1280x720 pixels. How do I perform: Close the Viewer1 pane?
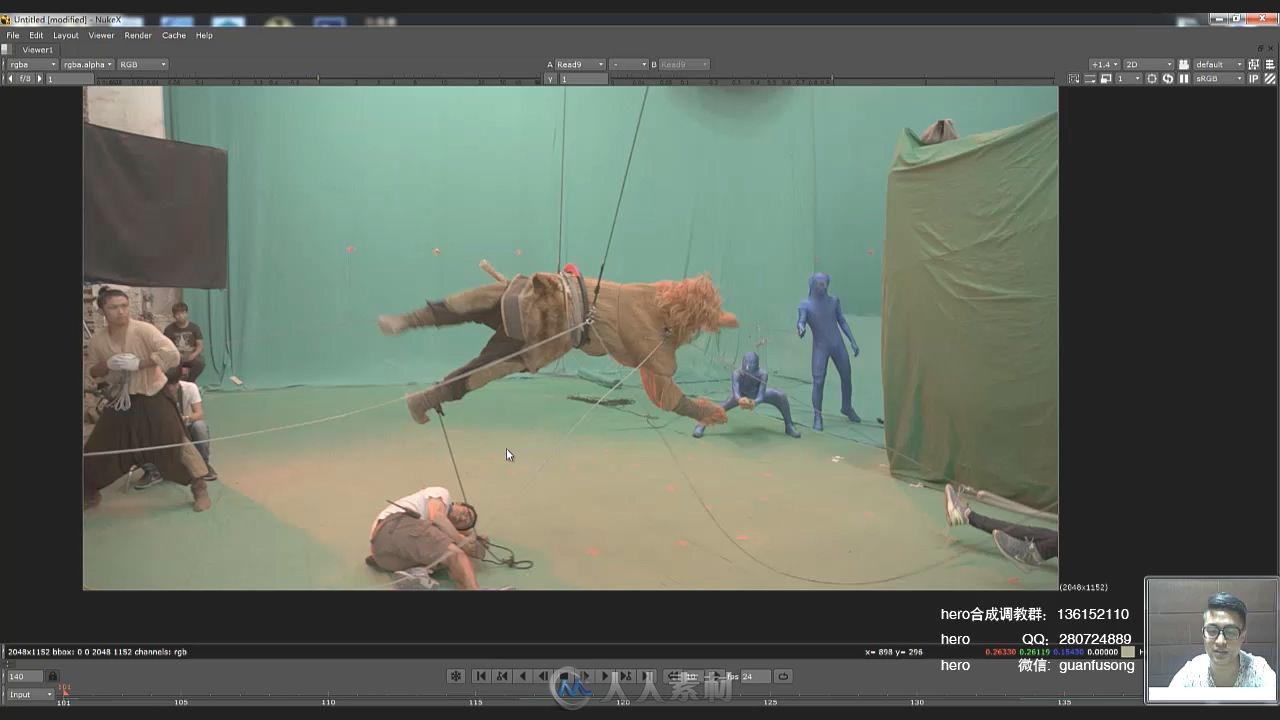pyautogui.click(x=1271, y=48)
